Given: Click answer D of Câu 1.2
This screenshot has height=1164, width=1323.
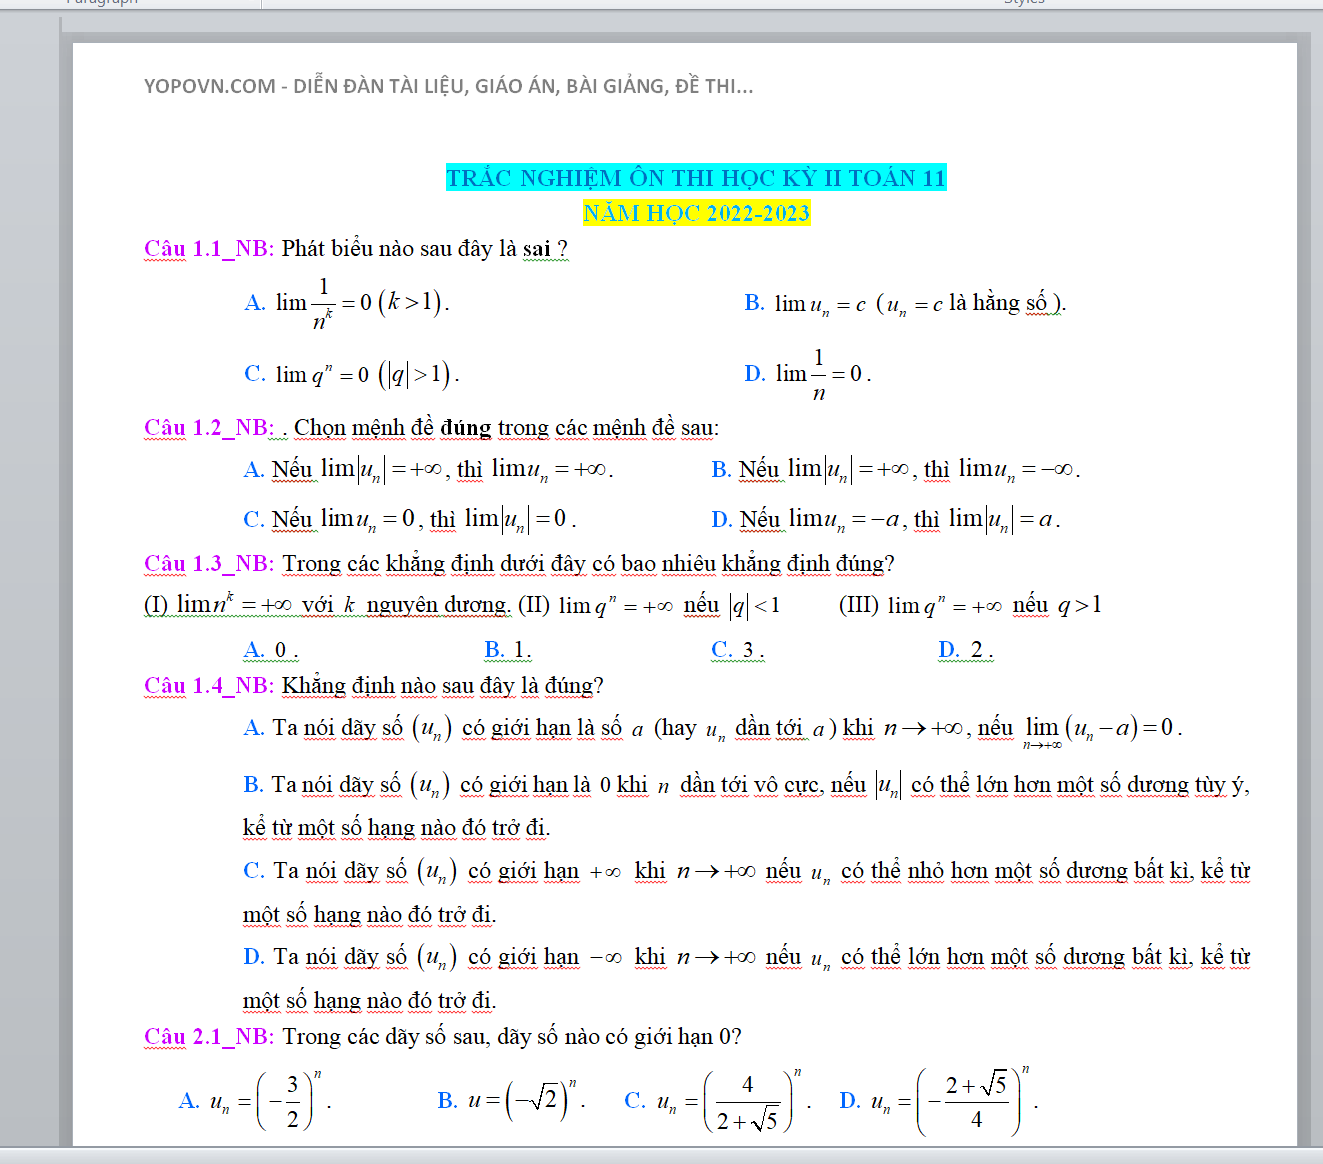Looking at the screenshot, I should (x=886, y=519).
